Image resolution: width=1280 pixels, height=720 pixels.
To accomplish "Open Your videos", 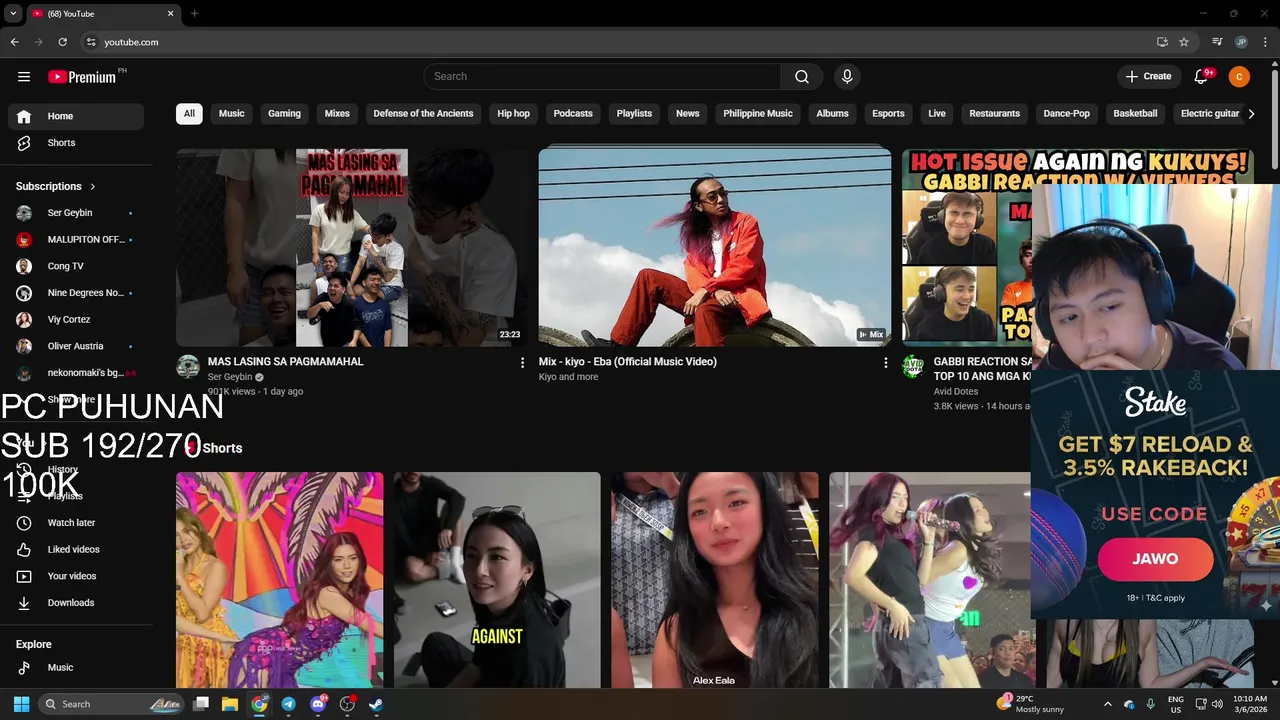I will (76, 576).
